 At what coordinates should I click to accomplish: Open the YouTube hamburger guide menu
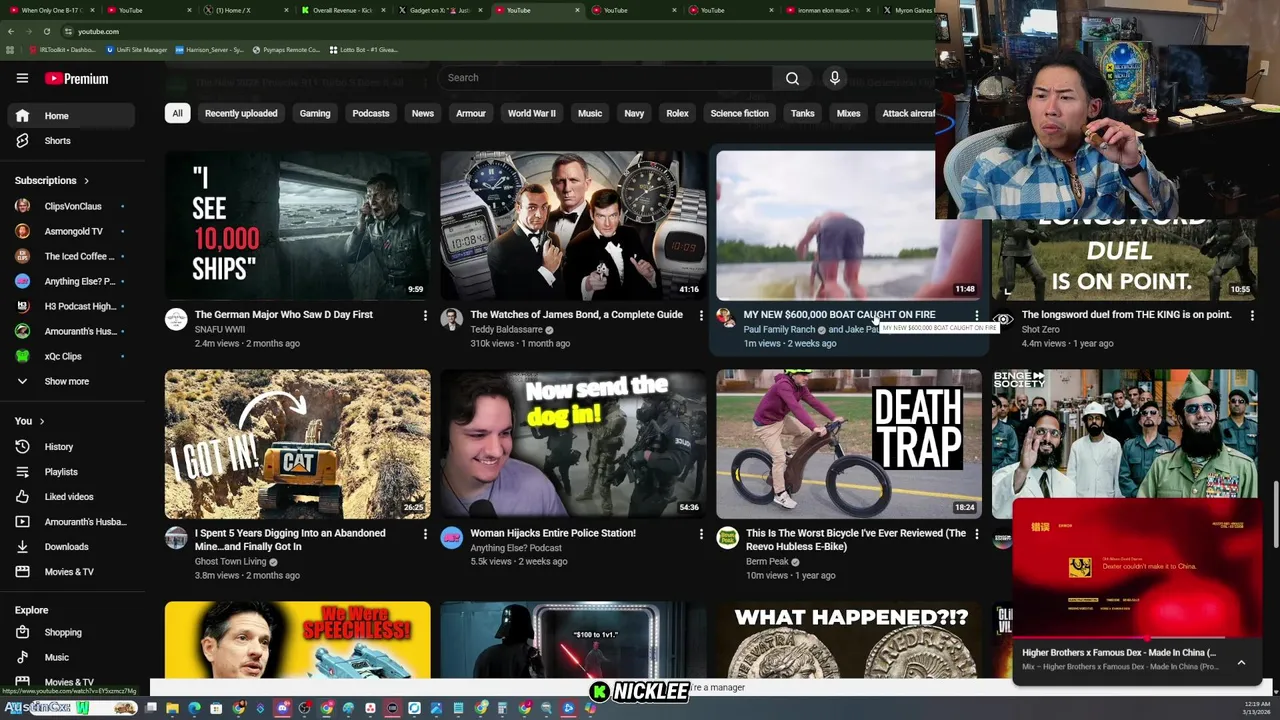tap(22, 78)
